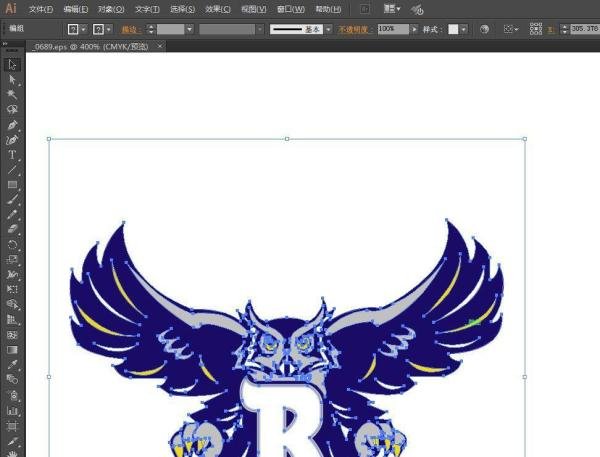Open the 选择 (Select) menu
This screenshot has width=600, height=457.
point(183,9)
